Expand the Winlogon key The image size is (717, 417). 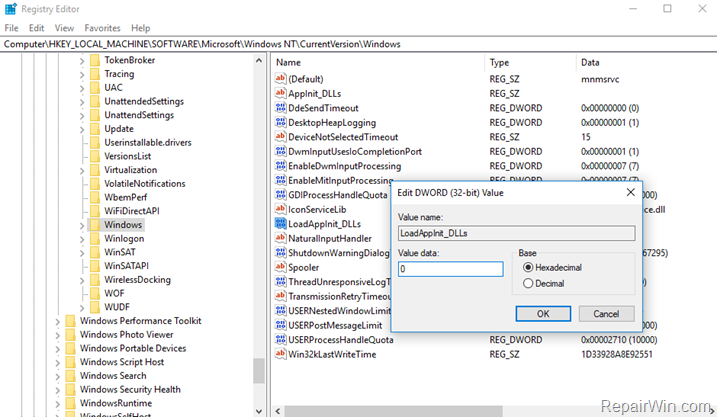click(x=82, y=239)
